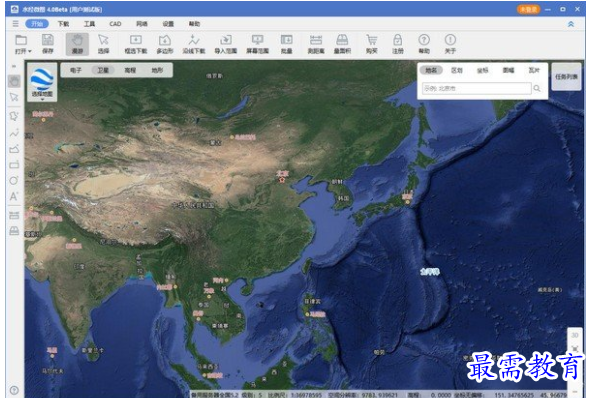Select the 沿线下载 along-line download tool

tap(194, 44)
